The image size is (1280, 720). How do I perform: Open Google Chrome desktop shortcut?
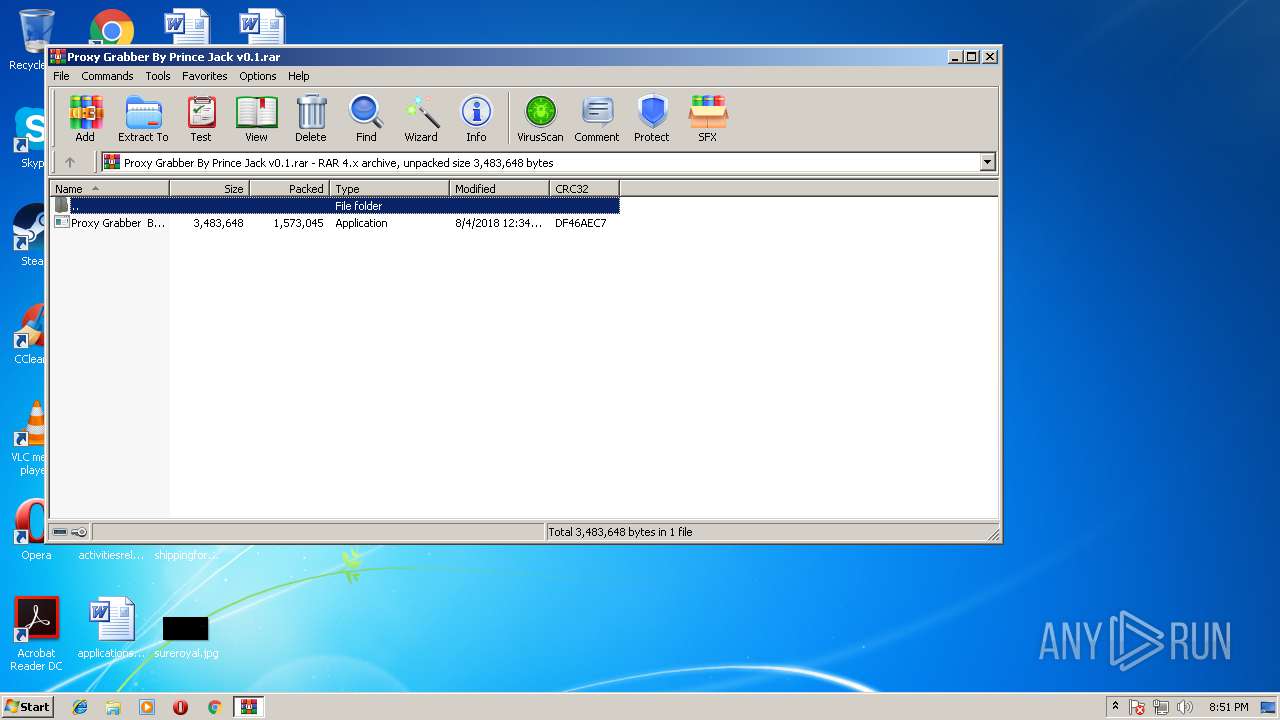click(x=112, y=28)
